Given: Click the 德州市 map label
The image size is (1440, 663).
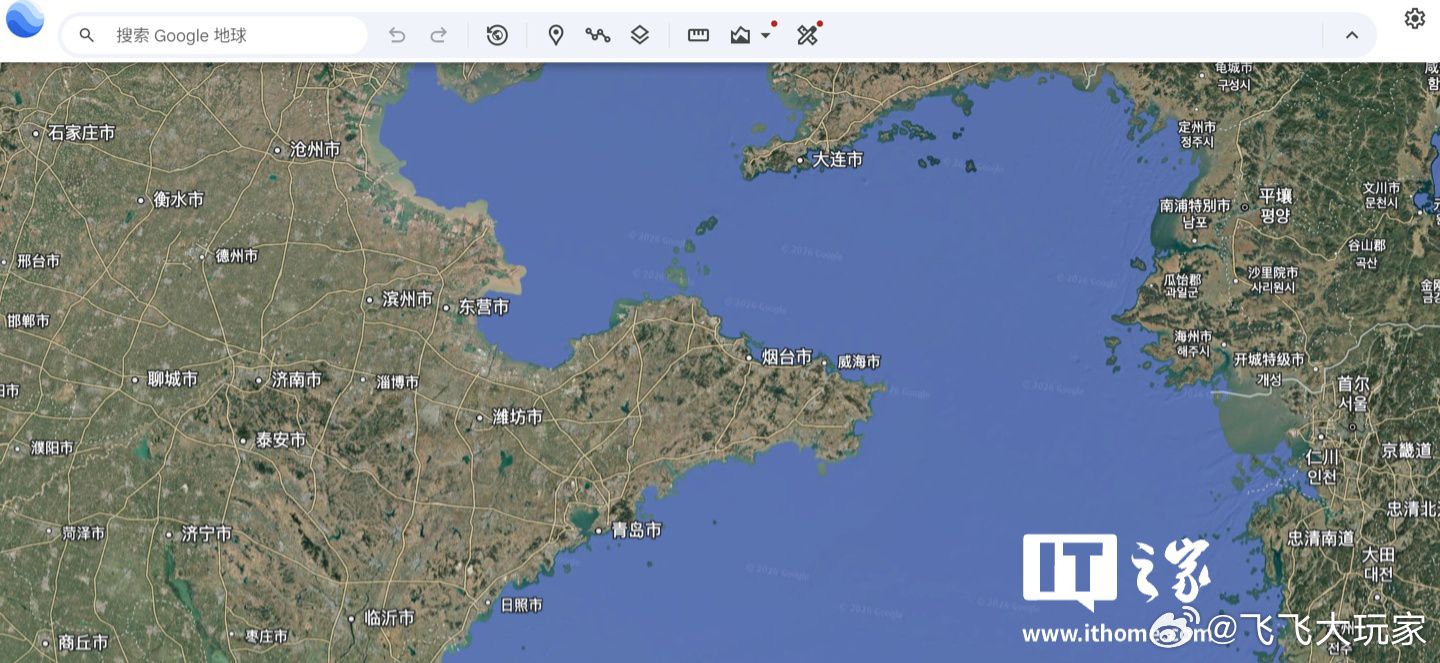Looking at the screenshot, I should [x=237, y=256].
